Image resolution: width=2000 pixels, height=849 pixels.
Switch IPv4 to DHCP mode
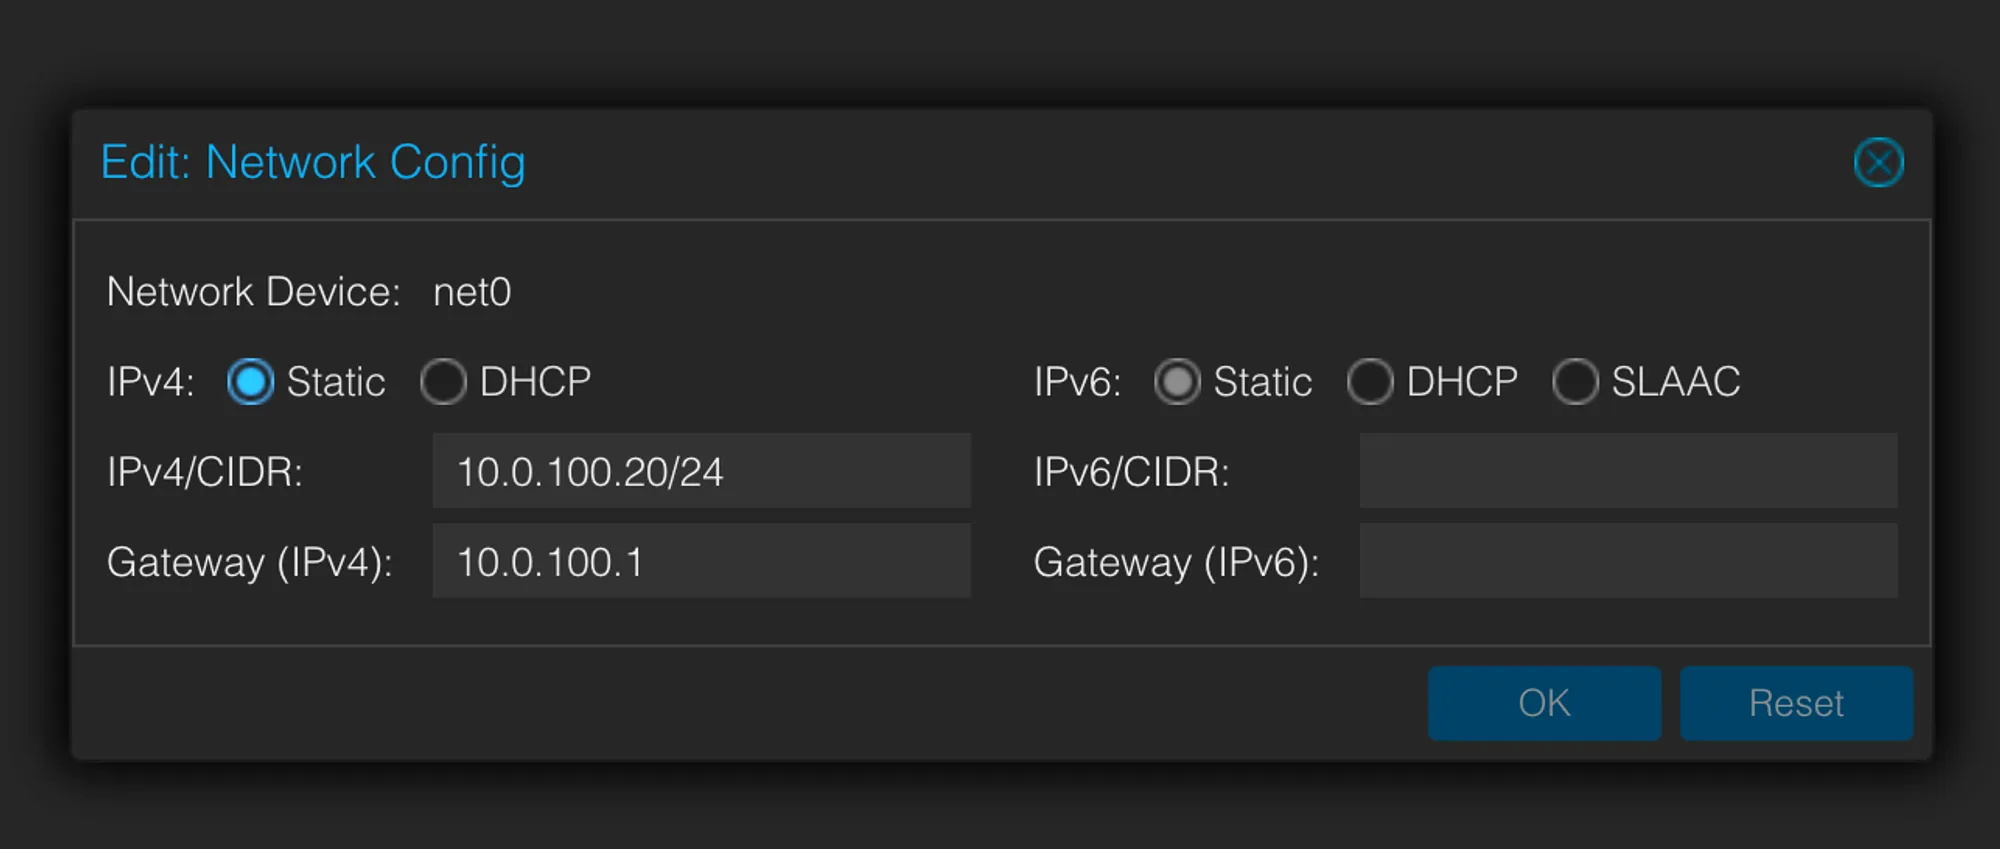(443, 381)
